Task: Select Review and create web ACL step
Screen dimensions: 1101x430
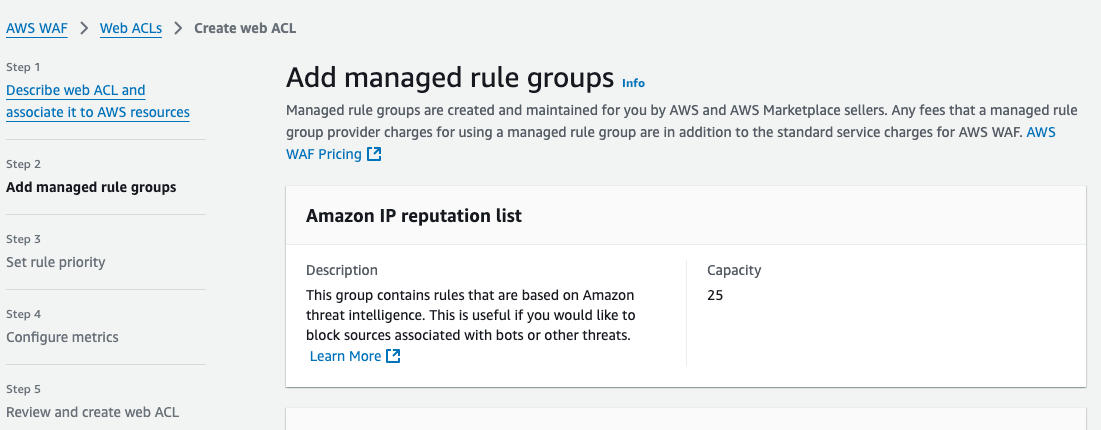Action: [x=93, y=412]
